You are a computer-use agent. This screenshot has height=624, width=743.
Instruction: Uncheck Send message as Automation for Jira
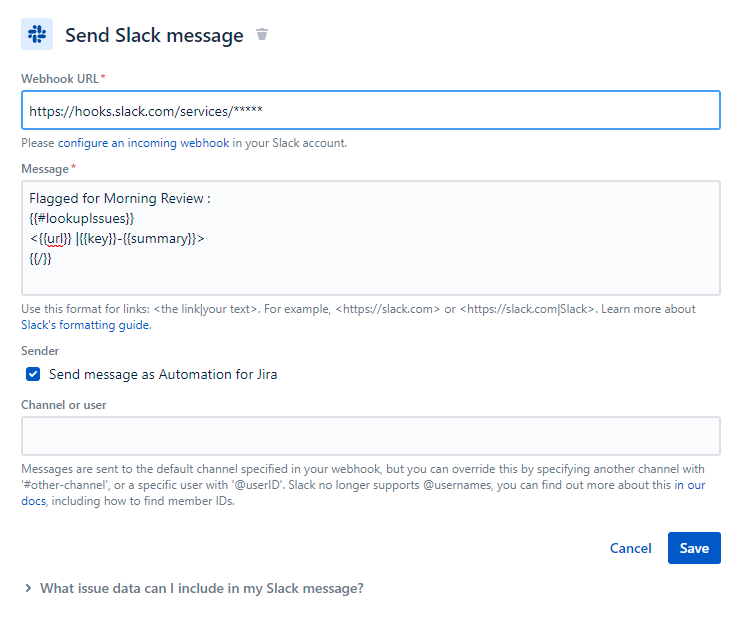33,374
